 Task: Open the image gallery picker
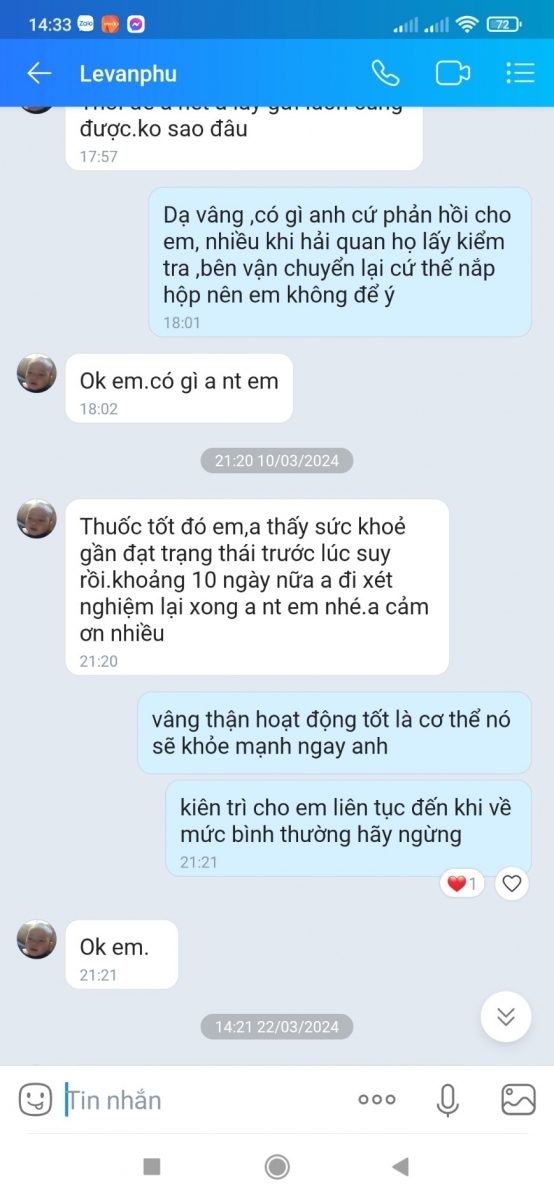tap(518, 1099)
